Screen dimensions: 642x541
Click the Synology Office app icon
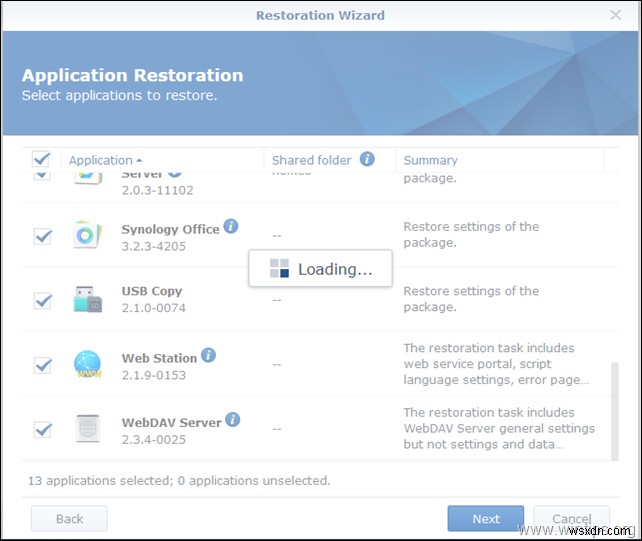coord(88,235)
